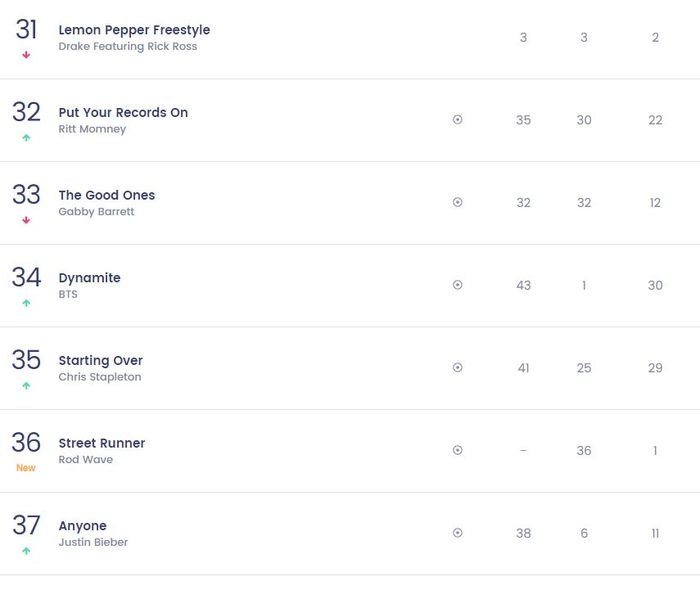Screen dimensions: 700x590
Task: Go to artist Gabby Barrett
Action: (96, 212)
